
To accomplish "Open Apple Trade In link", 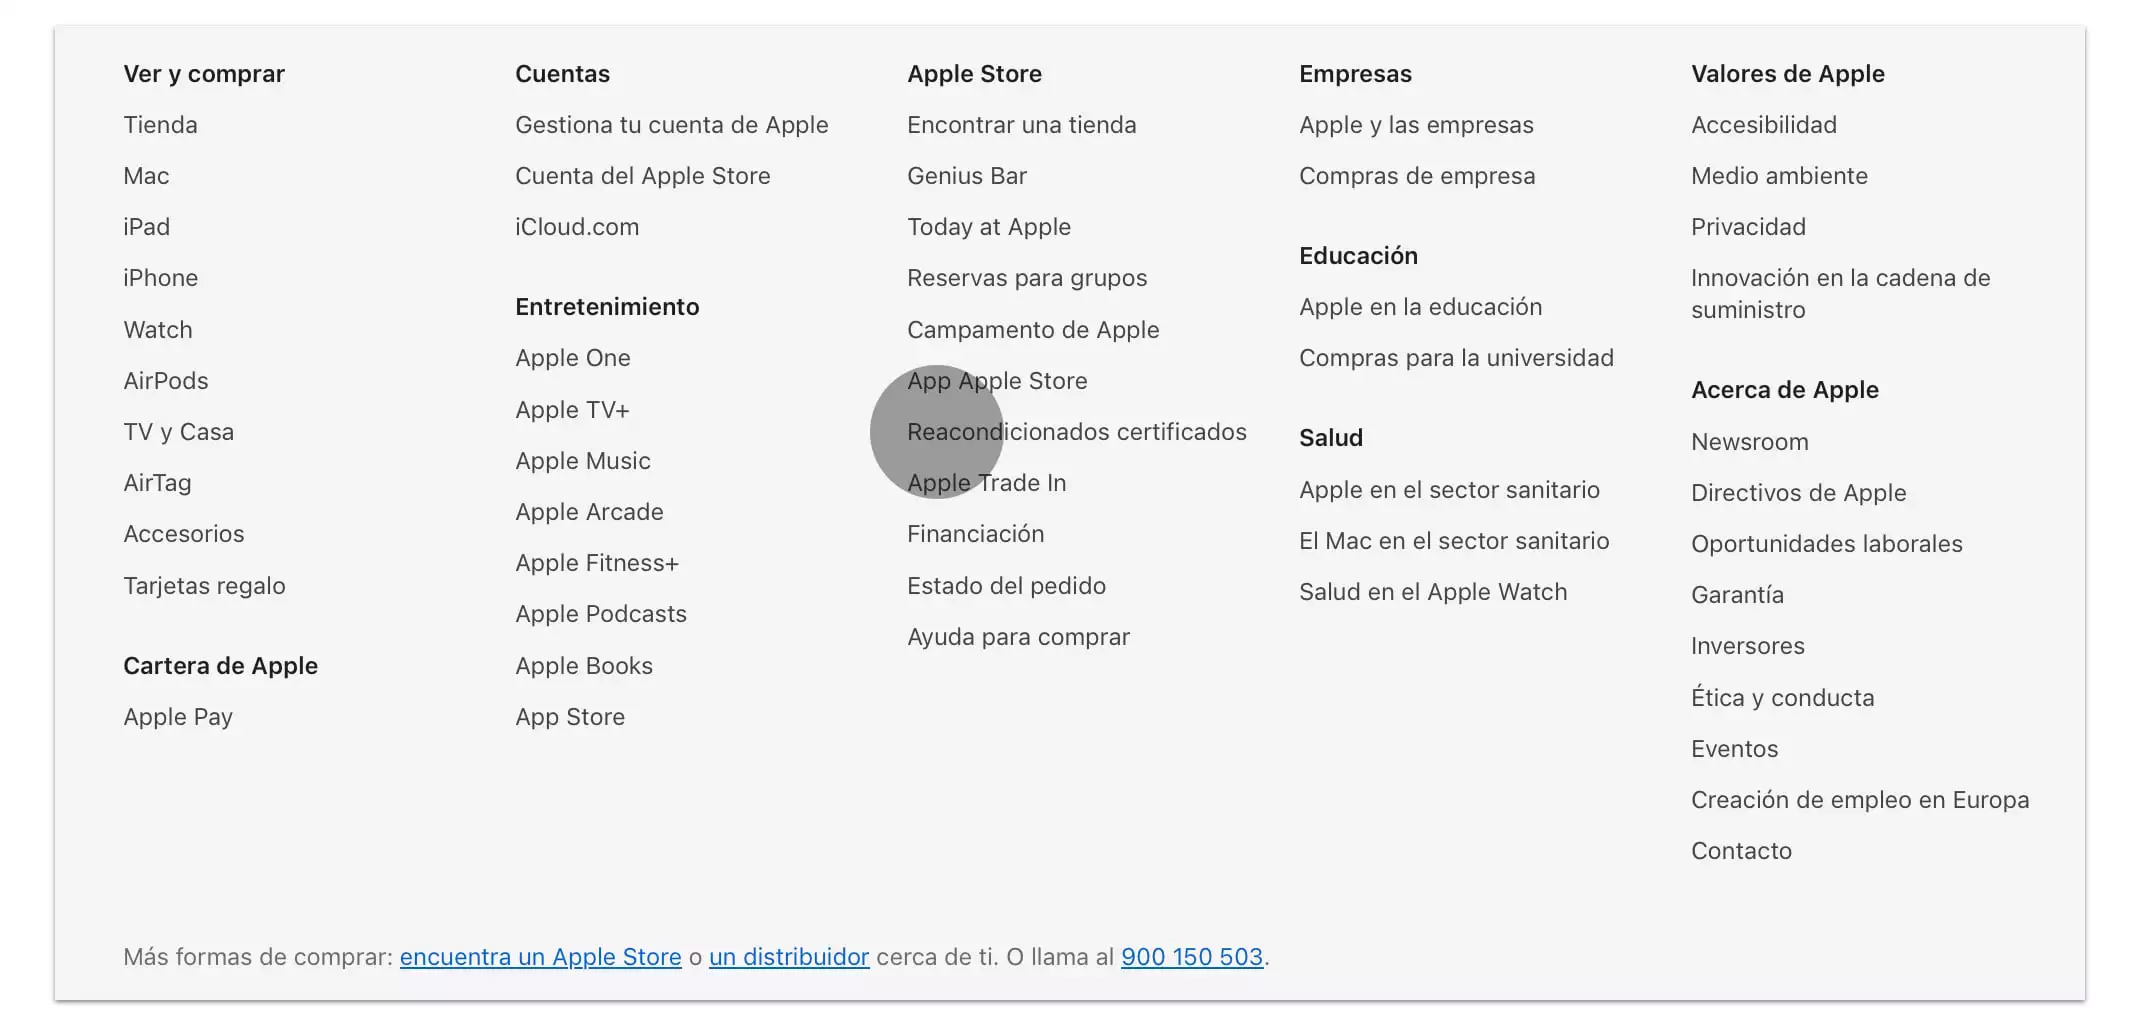I will coord(986,483).
